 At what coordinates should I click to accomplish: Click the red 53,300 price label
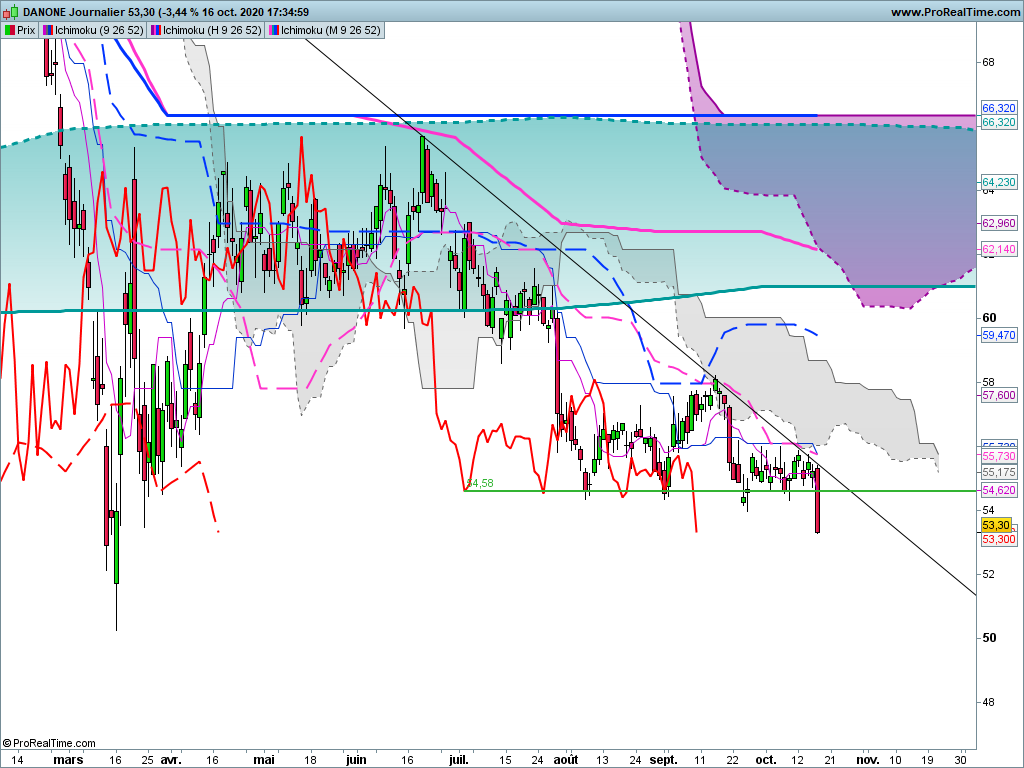coord(999,539)
